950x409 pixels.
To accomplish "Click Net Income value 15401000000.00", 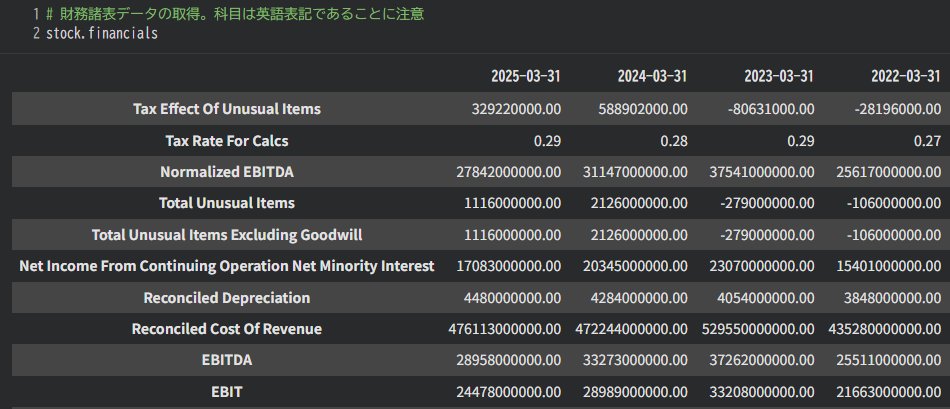I will click(889, 266).
